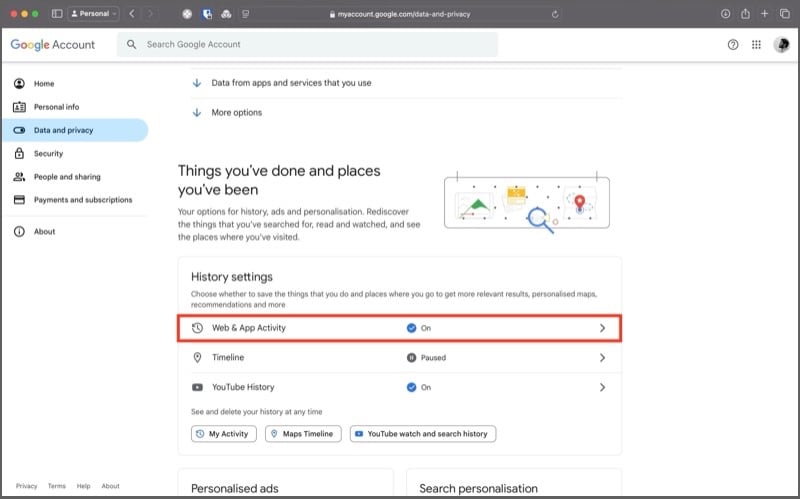The image size is (800, 499).
Task: Click the Safari share icon
Action: pos(745,14)
